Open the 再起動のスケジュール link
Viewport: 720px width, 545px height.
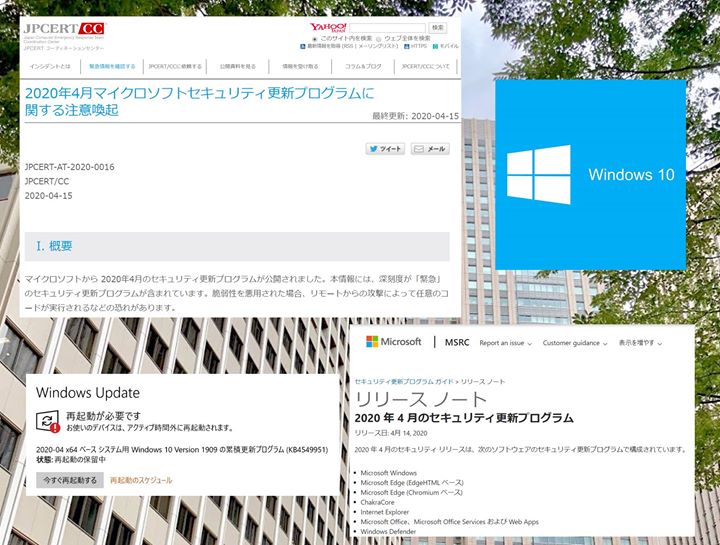pos(141,480)
